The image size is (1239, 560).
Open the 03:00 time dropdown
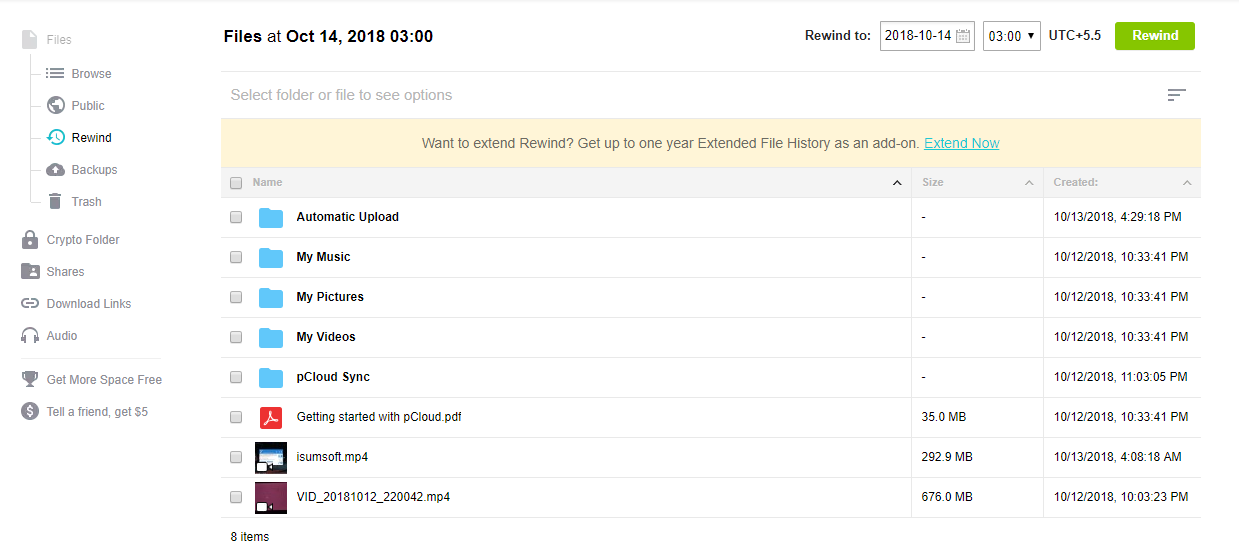pyautogui.click(x=1012, y=36)
